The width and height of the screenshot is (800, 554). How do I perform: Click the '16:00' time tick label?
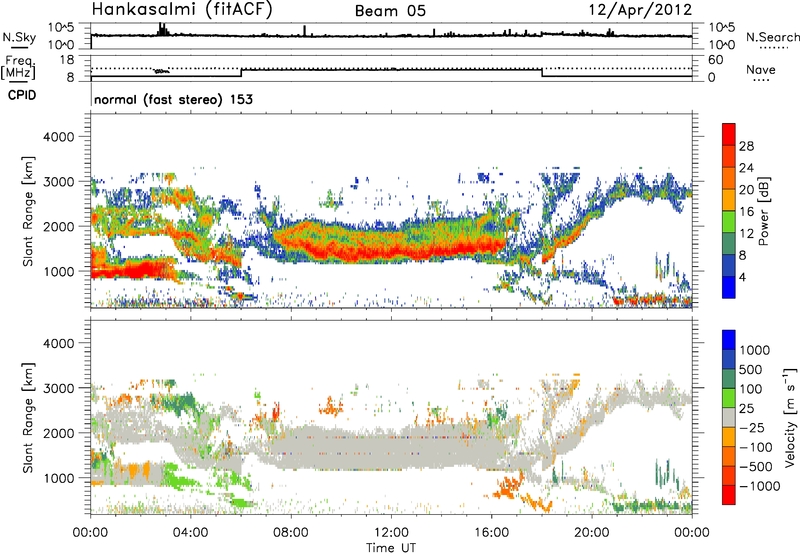tap(491, 533)
